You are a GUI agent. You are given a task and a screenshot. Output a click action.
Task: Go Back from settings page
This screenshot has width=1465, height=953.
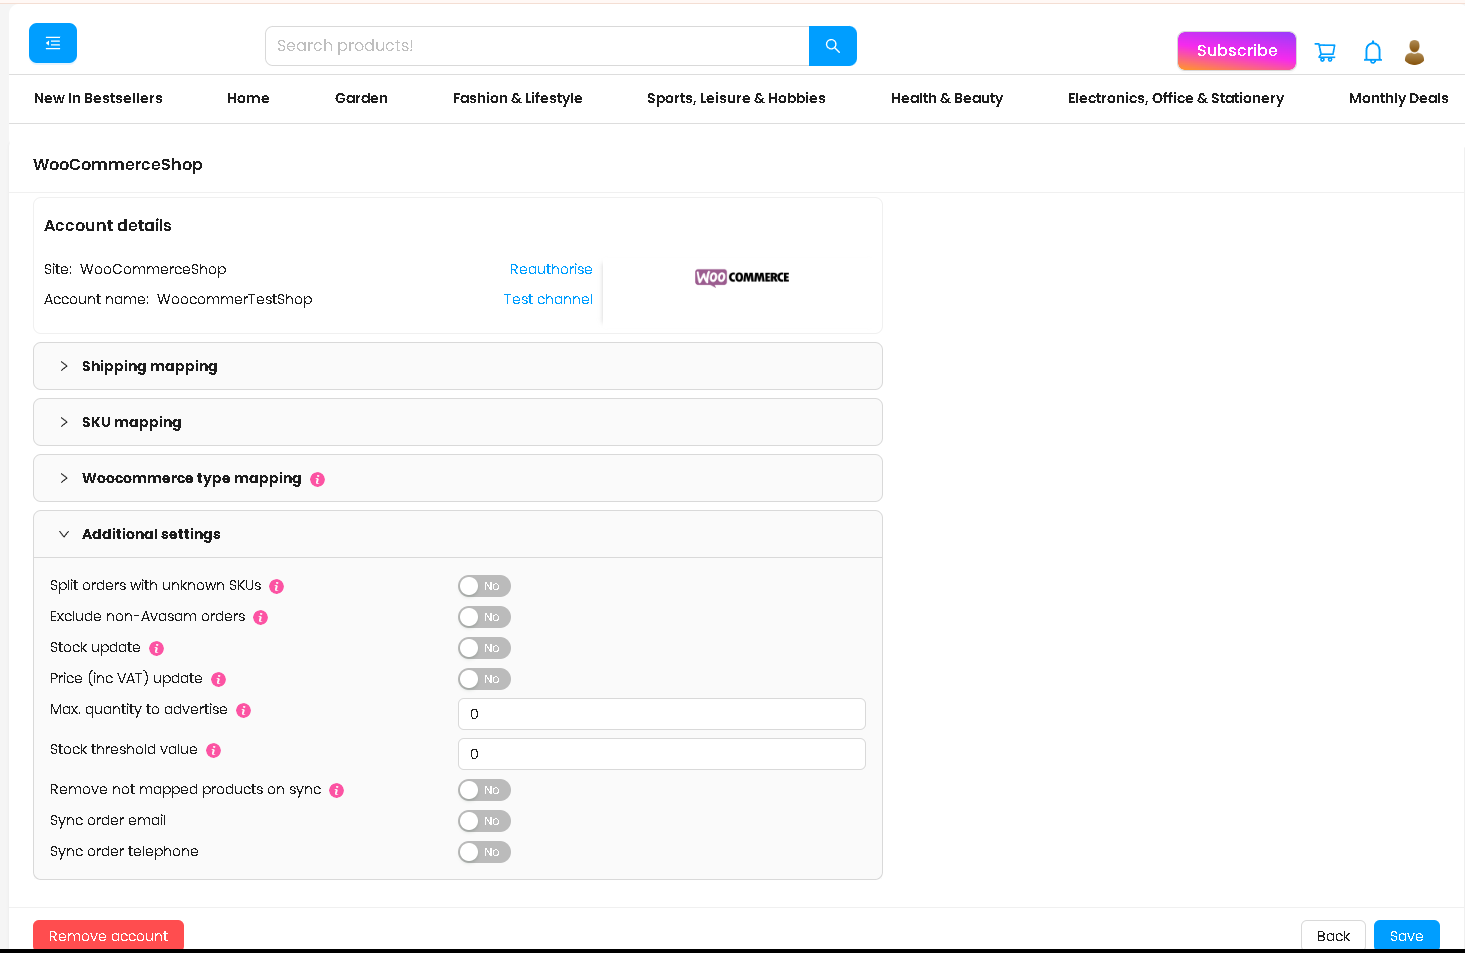tap(1333, 936)
